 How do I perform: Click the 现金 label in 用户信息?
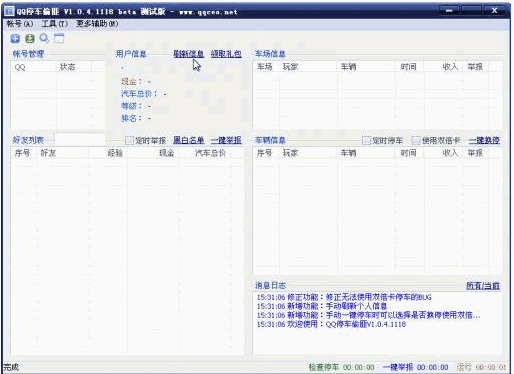point(131,81)
